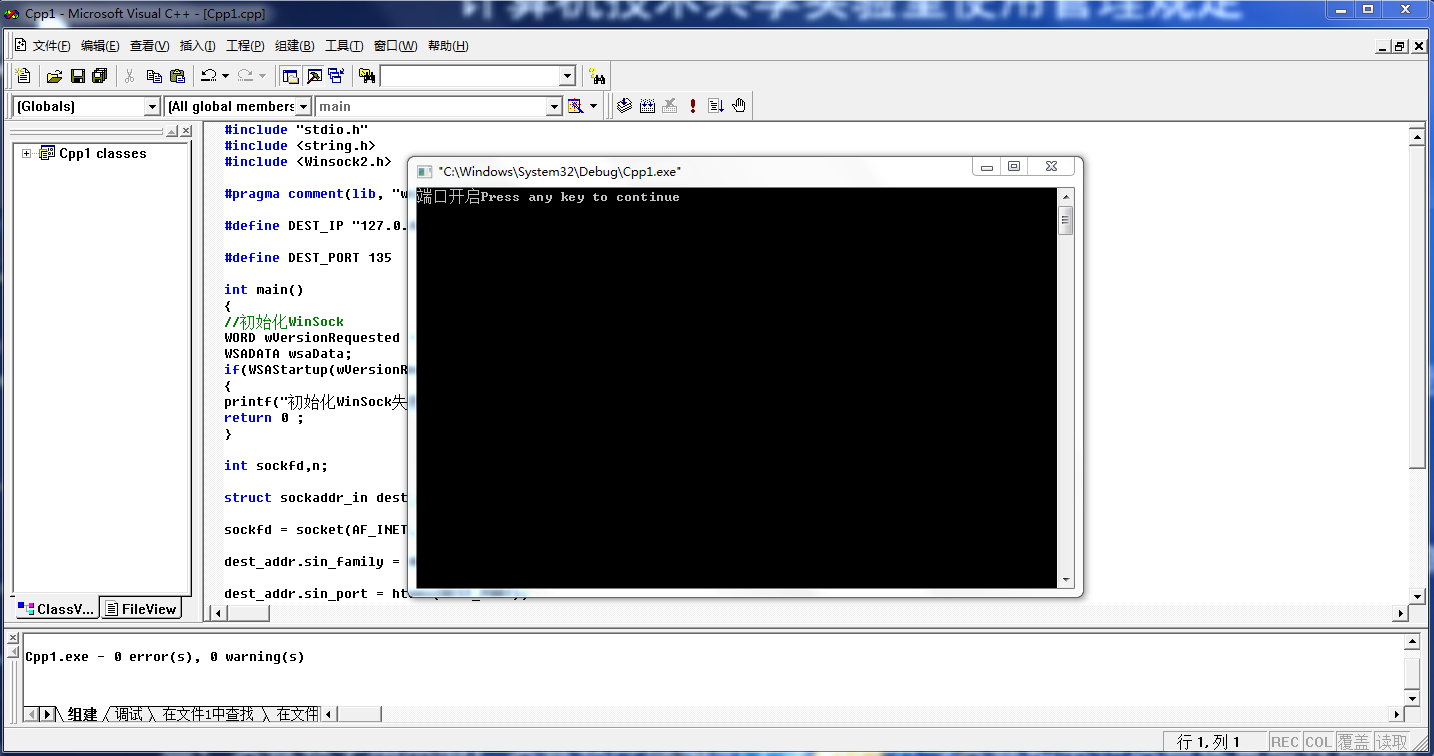Viewport: 1434px width, 756px height.
Task: Maximize the Cpp1.exe console window
Action: tap(1014, 167)
